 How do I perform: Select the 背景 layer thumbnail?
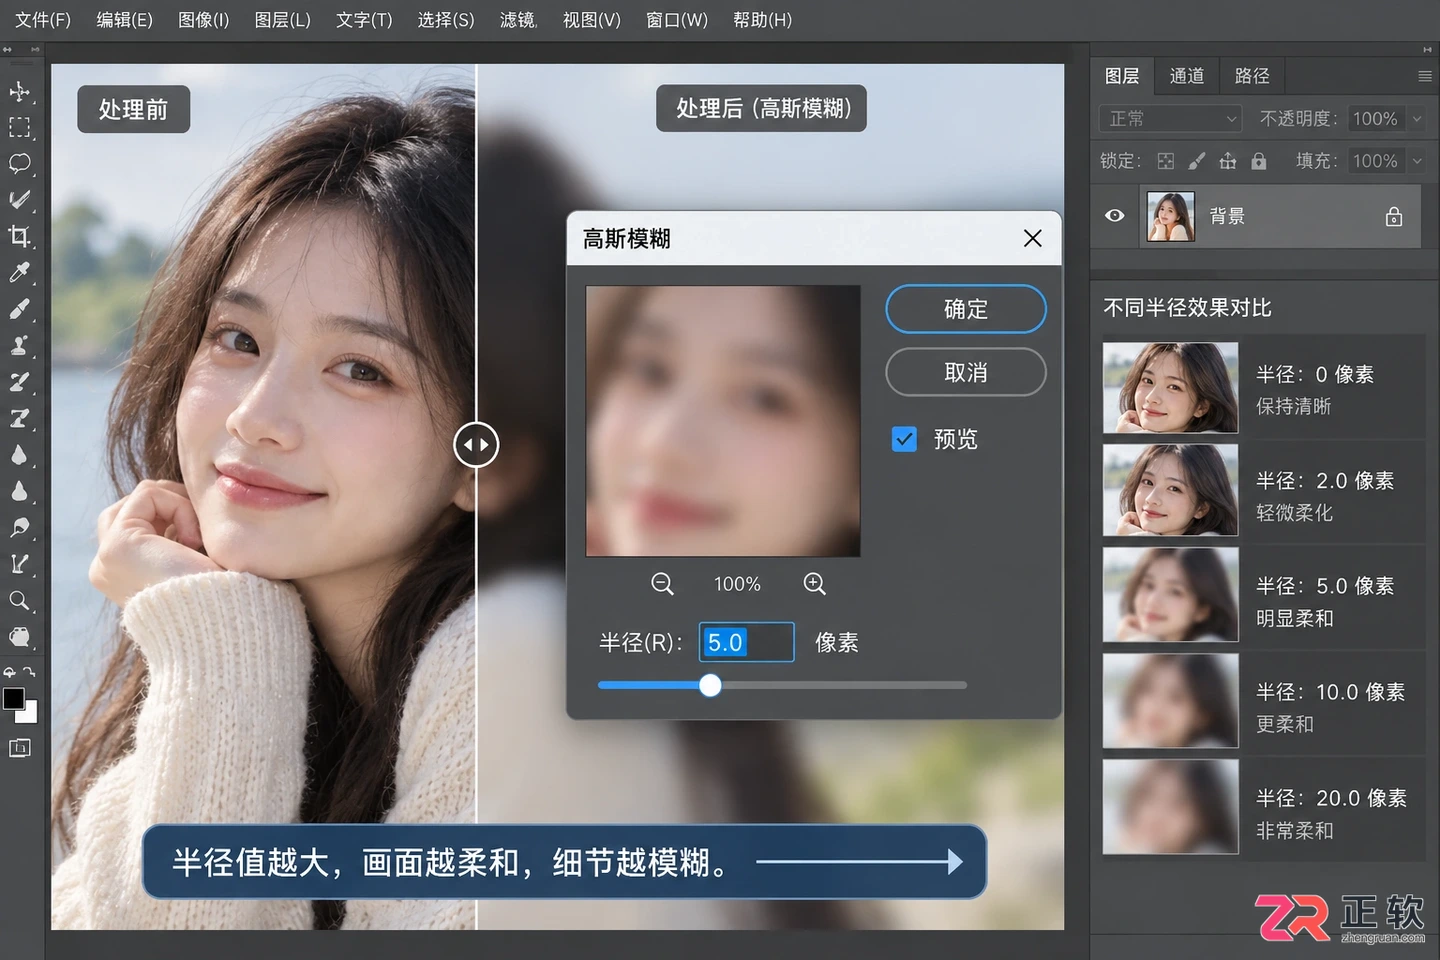pos(1171,216)
